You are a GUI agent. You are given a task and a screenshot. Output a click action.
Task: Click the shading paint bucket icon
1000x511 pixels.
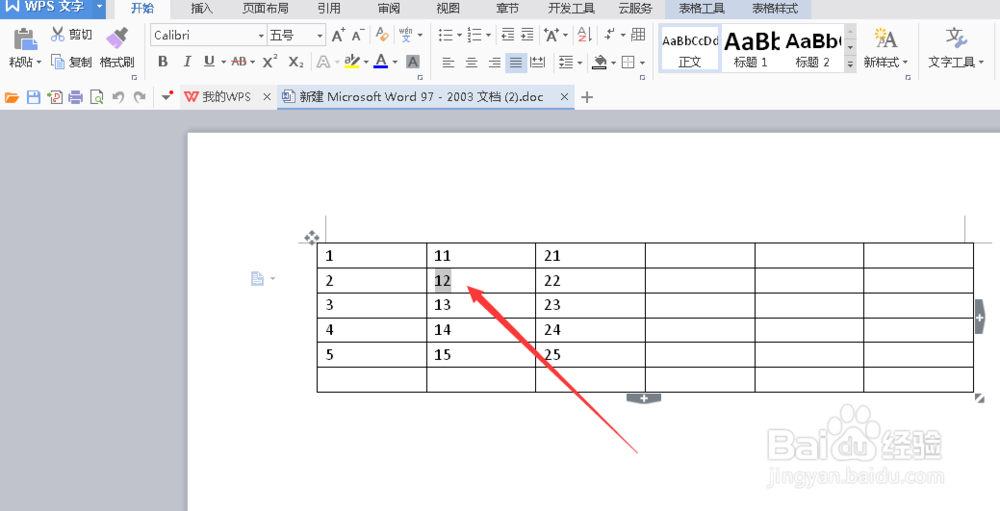point(600,63)
